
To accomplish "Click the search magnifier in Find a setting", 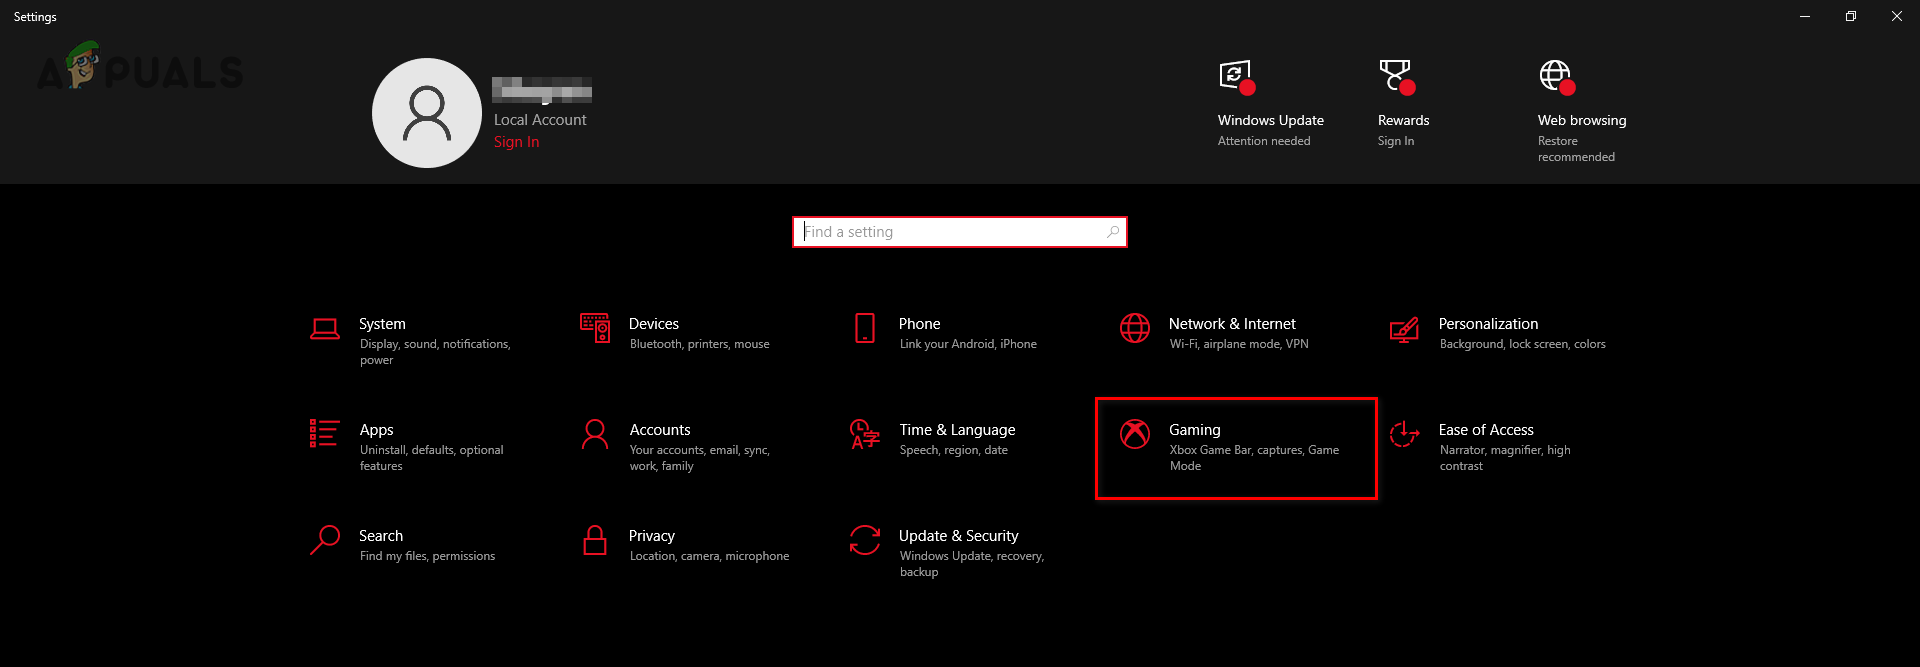I will point(1113,232).
